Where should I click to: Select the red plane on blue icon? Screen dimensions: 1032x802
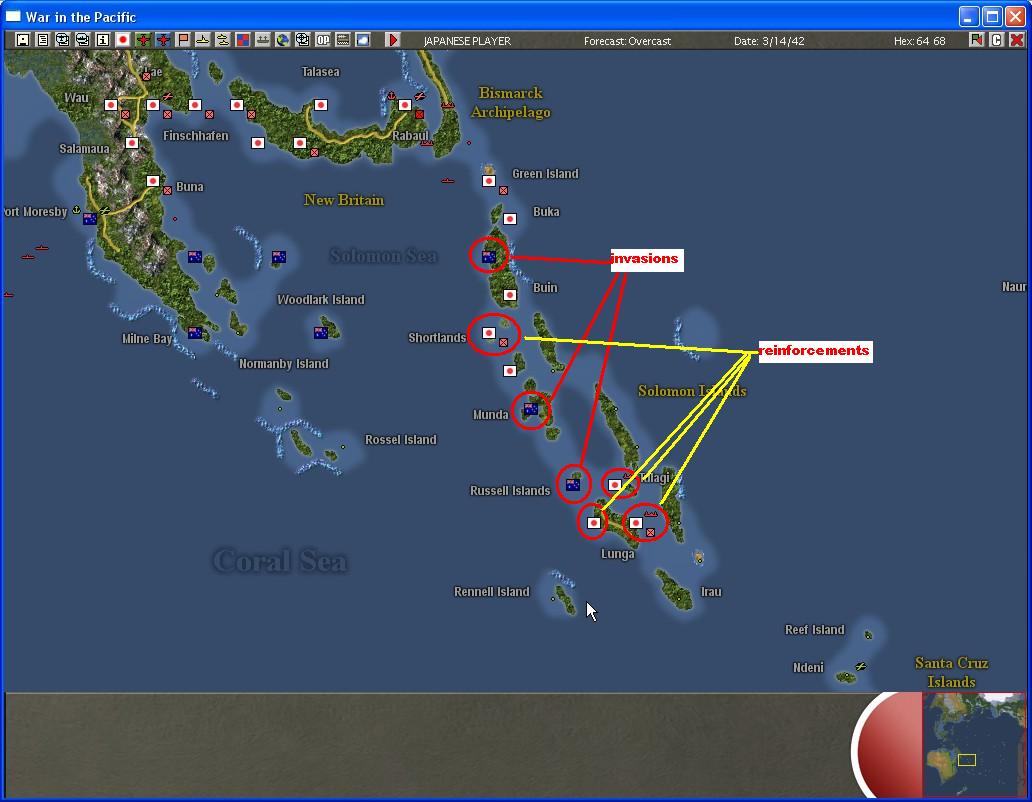tap(163, 40)
